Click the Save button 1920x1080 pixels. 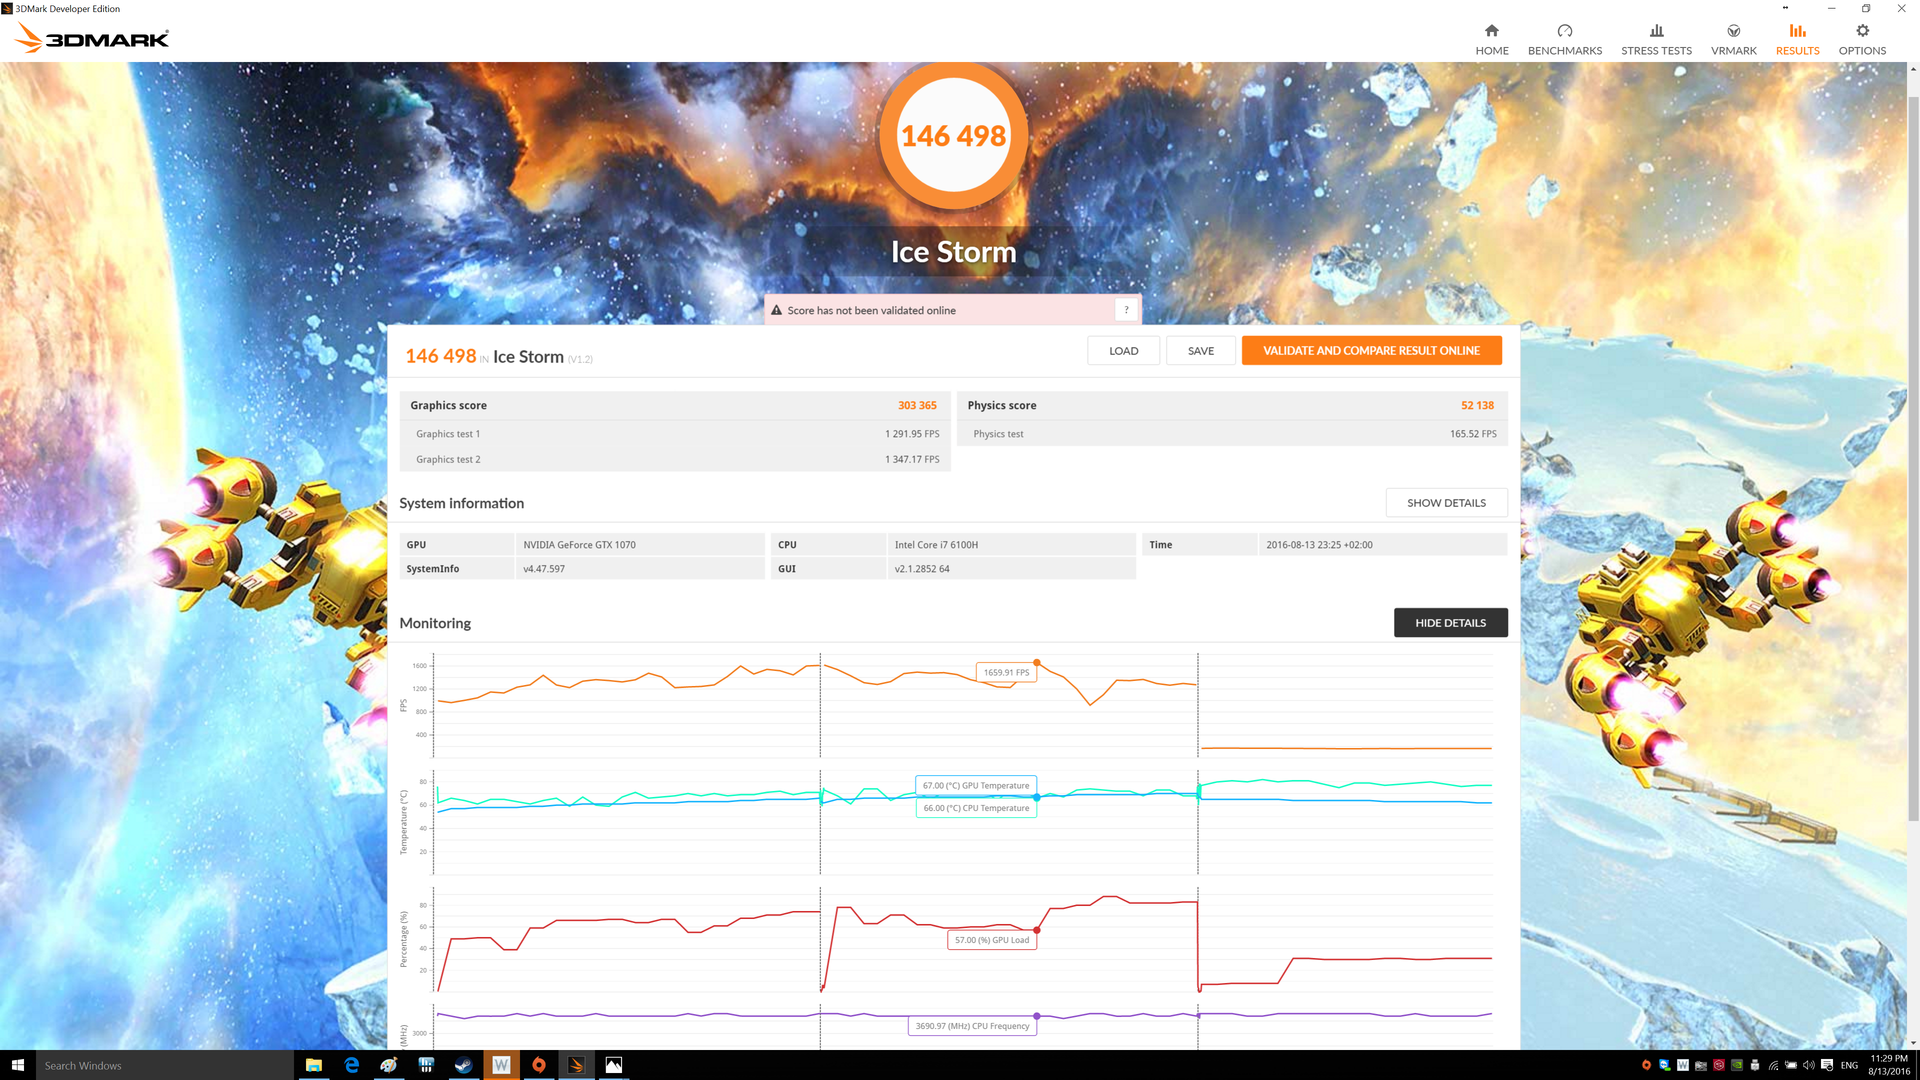pyautogui.click(x=1200, y=351)
